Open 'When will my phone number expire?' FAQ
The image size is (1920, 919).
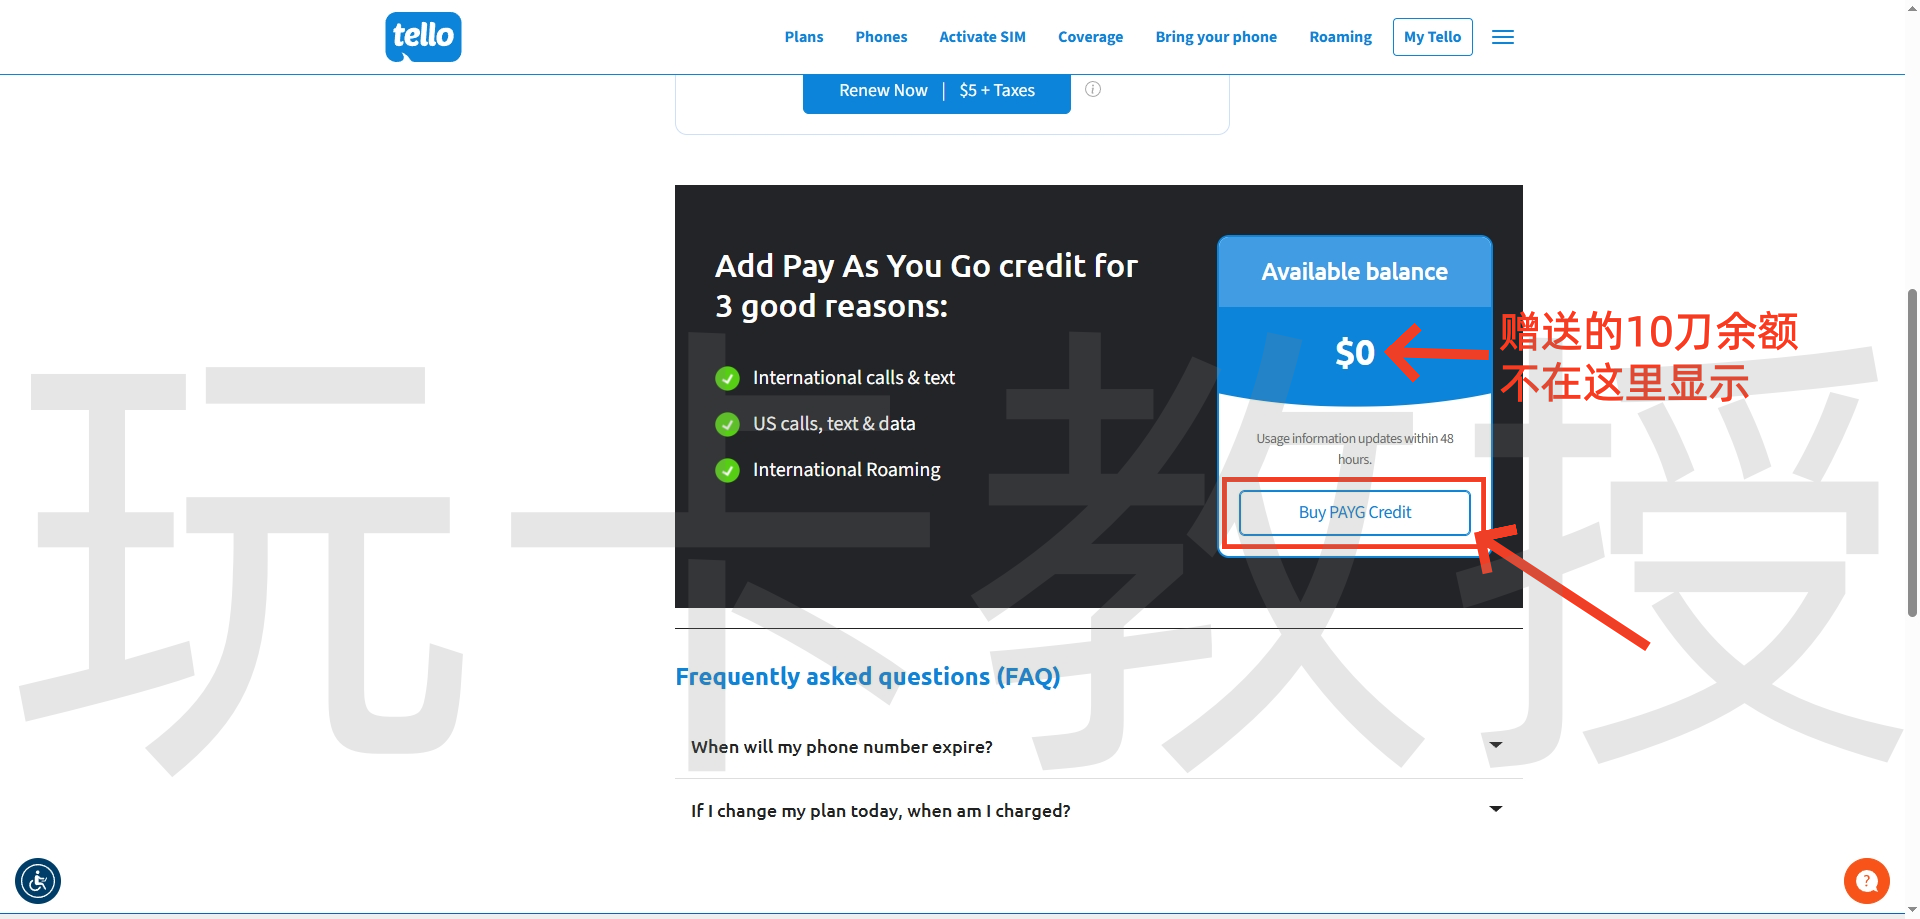click(x=841, y=747)
